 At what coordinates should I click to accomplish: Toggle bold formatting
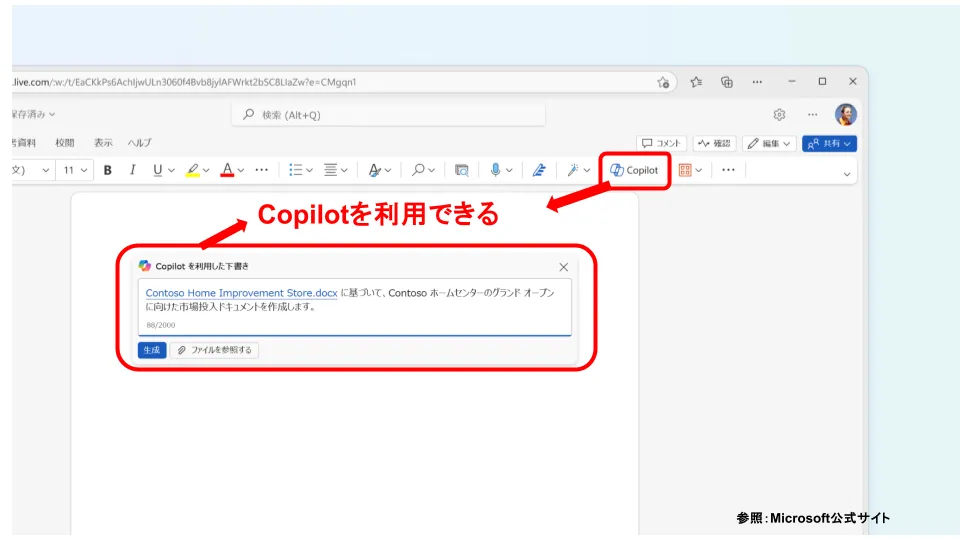click(108, 170)
